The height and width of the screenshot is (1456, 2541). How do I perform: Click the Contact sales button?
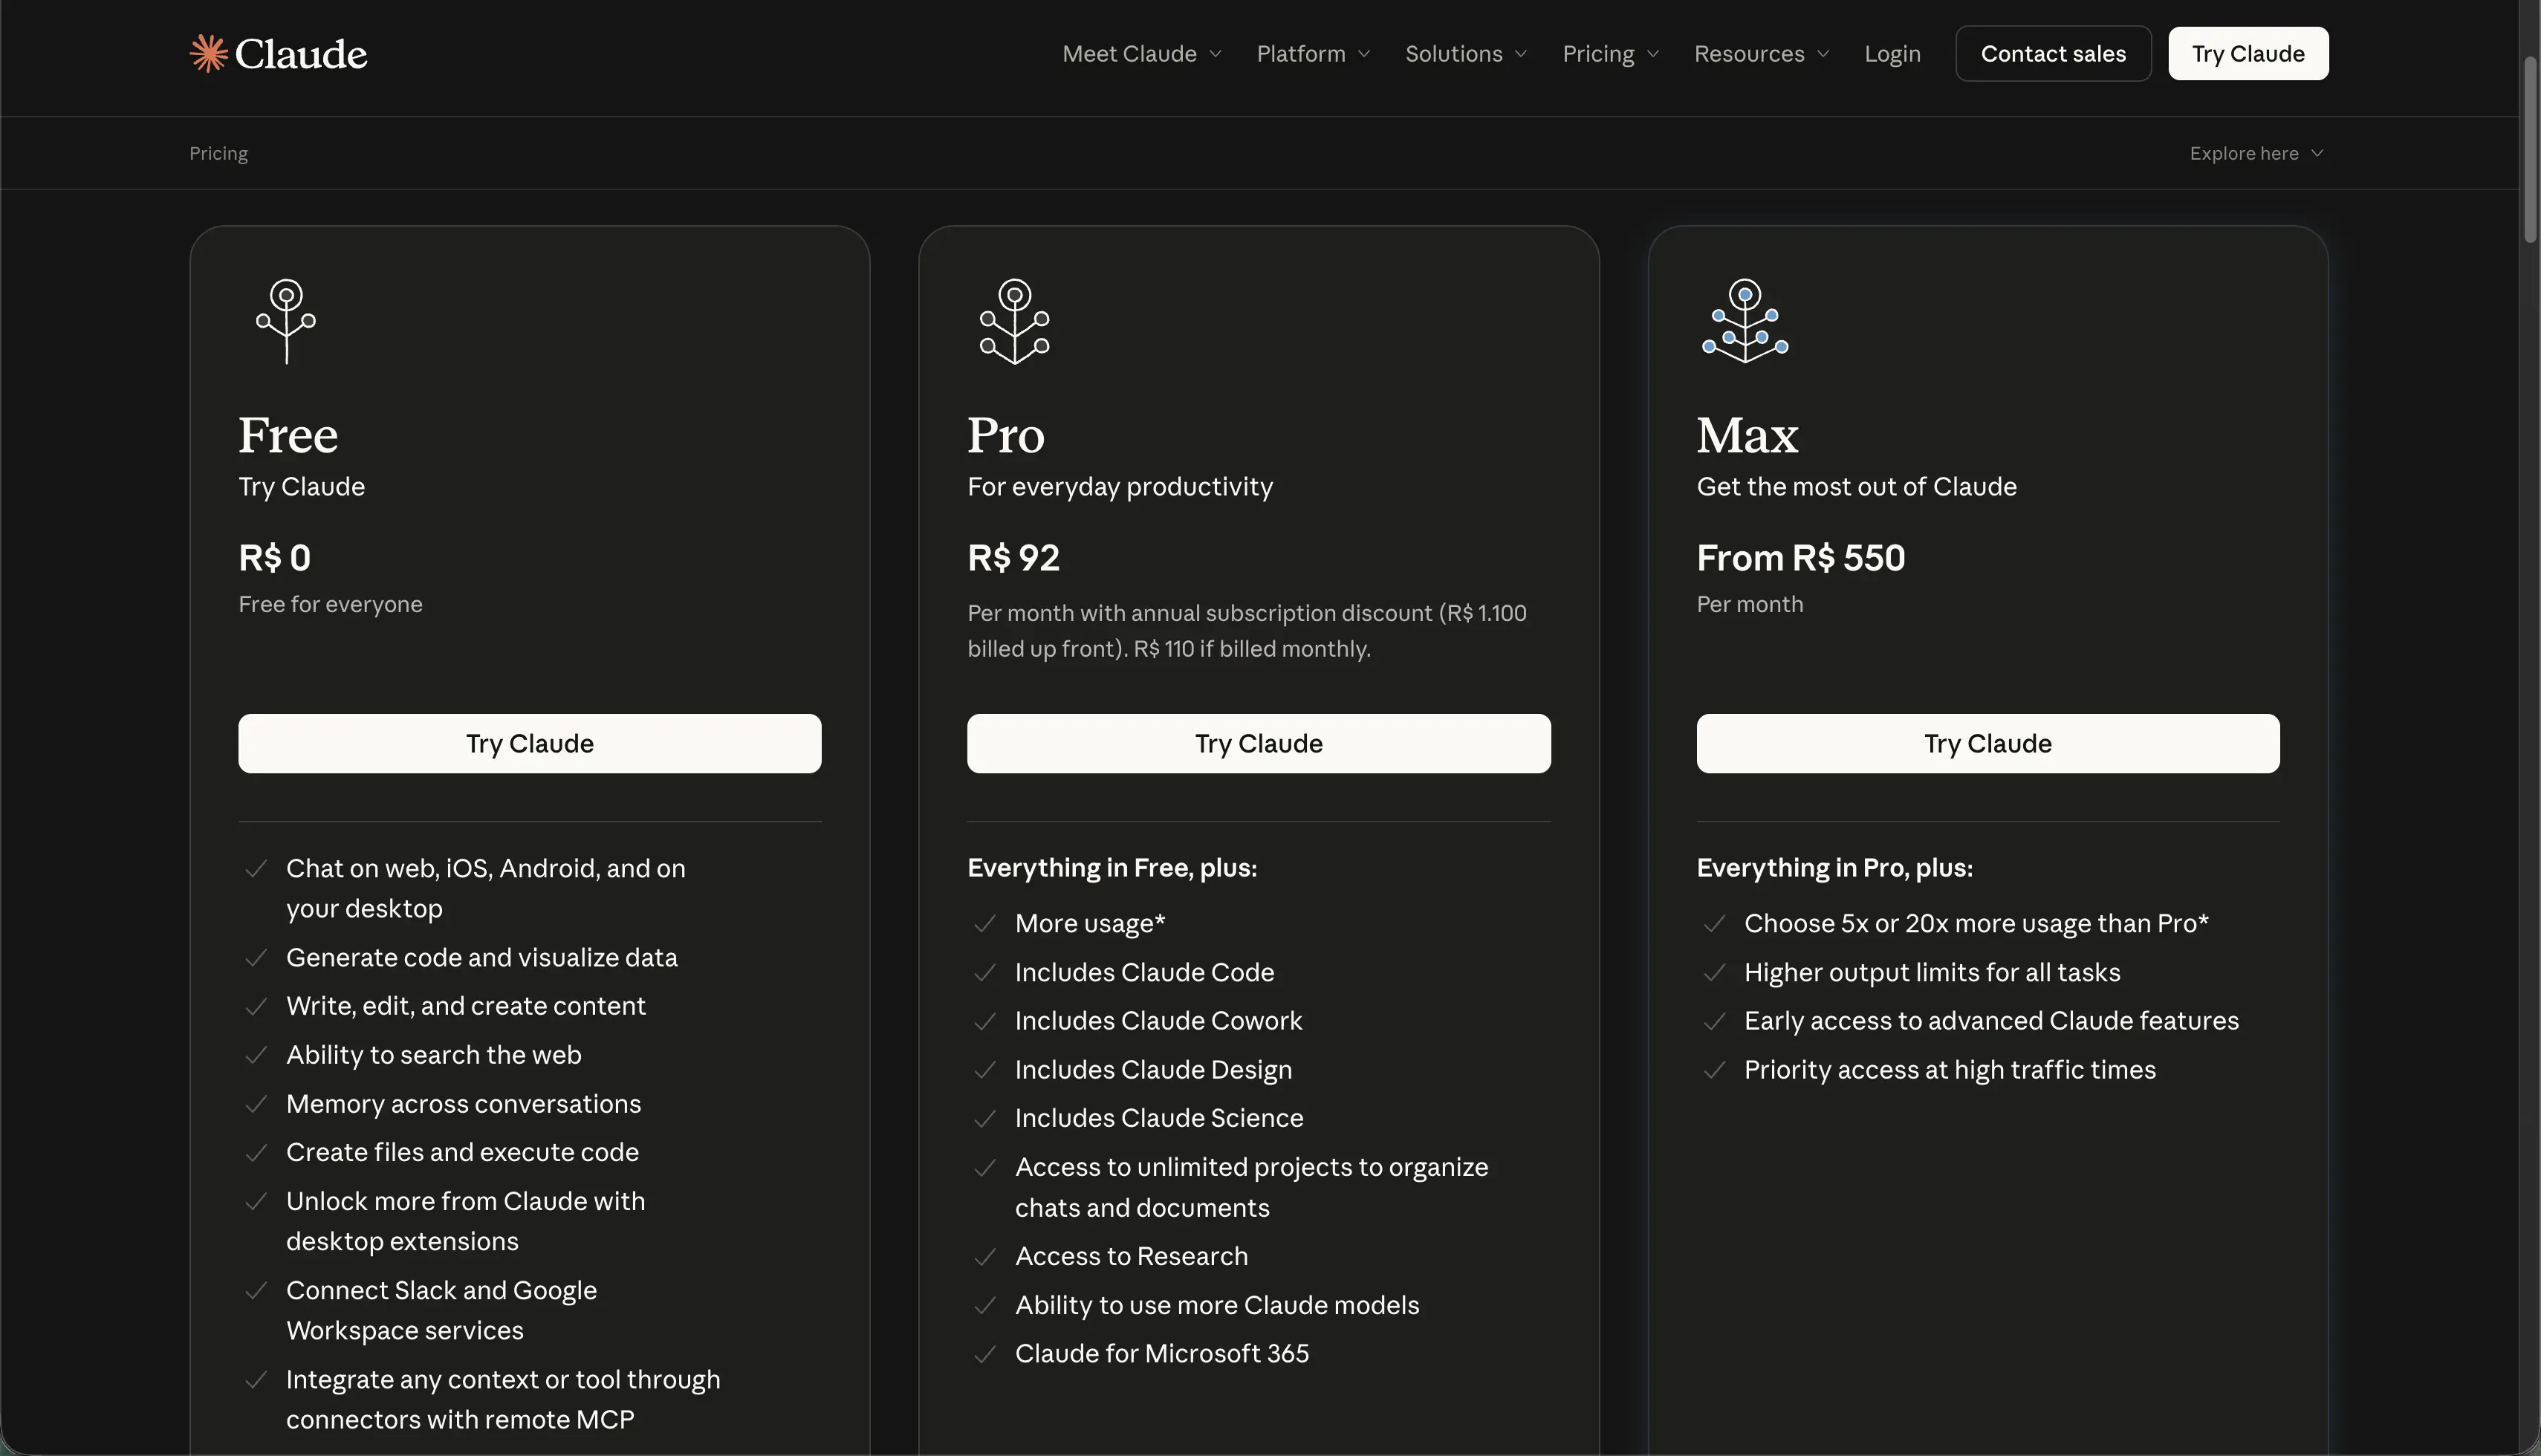tap(2053, 54)
